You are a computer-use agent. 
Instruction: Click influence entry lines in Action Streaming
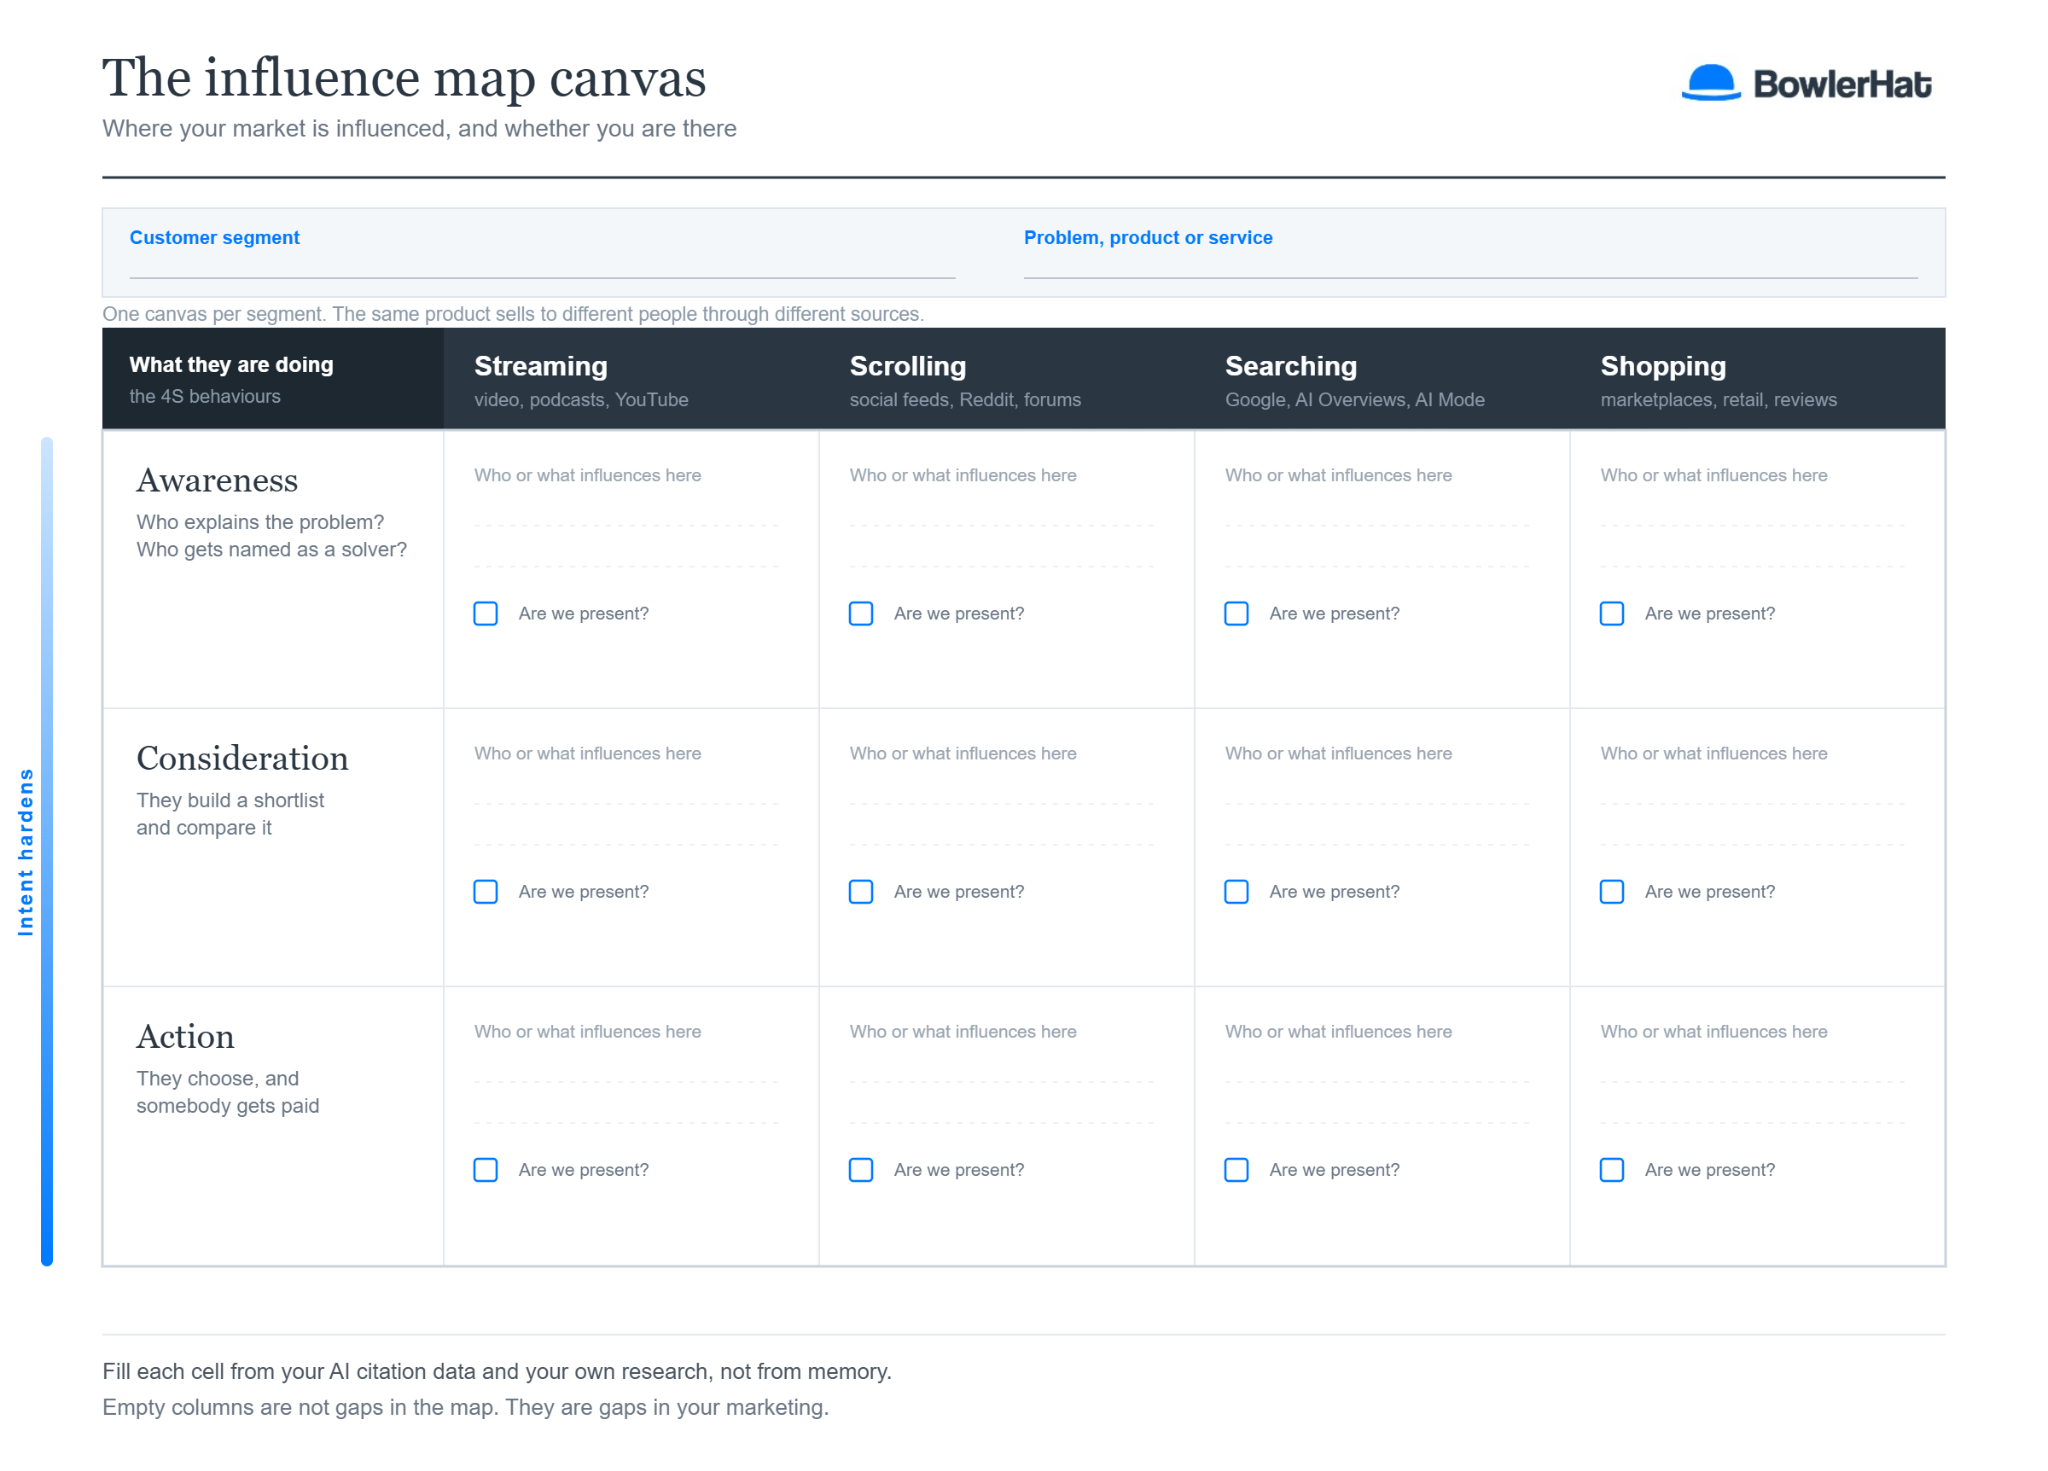(x=626, y=1102)
